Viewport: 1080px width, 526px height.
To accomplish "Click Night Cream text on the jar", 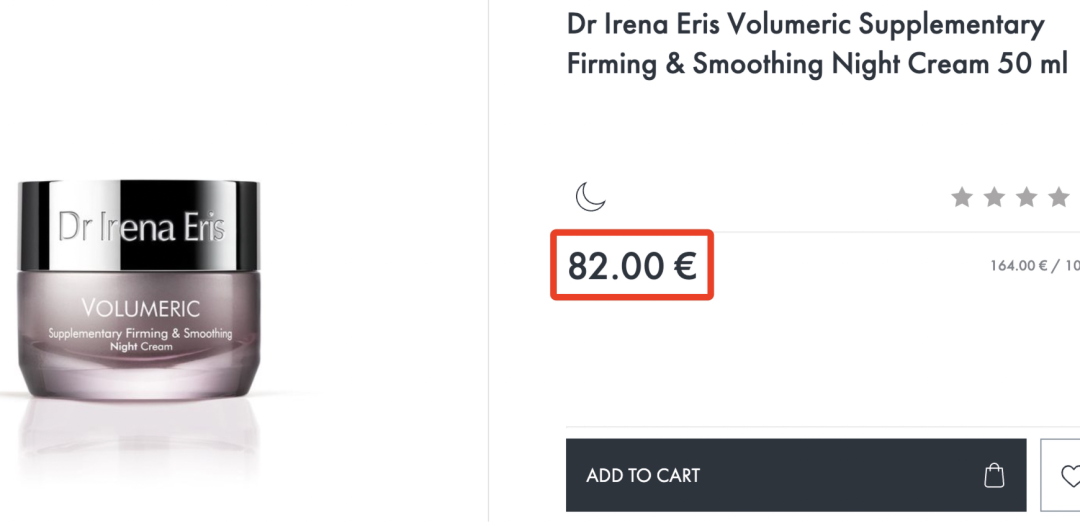I will [x=141, y=346].
